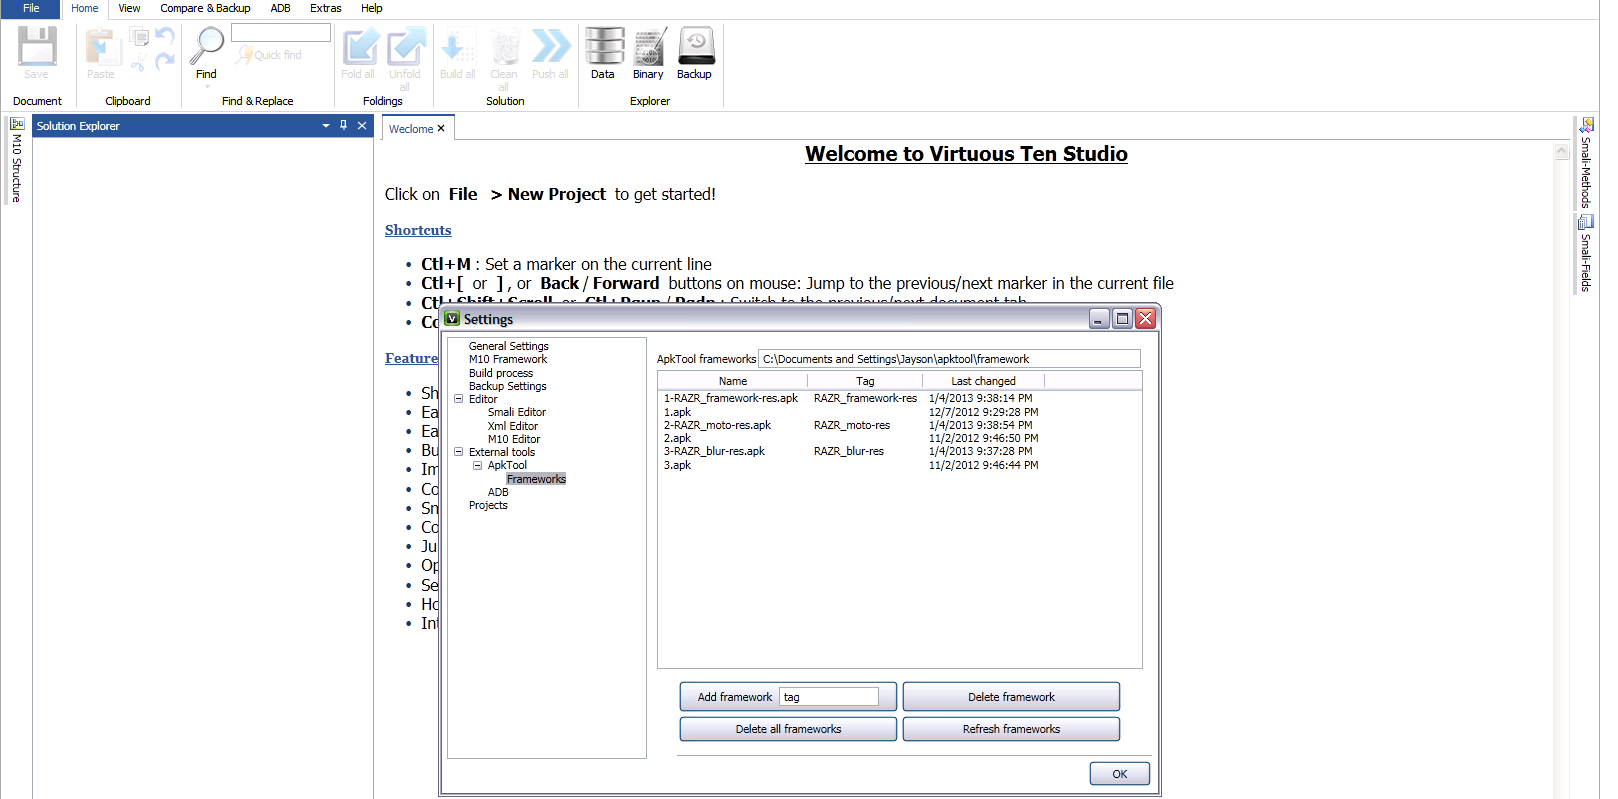
Task: Click the Refresh frameworks button
Action: 1011,729
